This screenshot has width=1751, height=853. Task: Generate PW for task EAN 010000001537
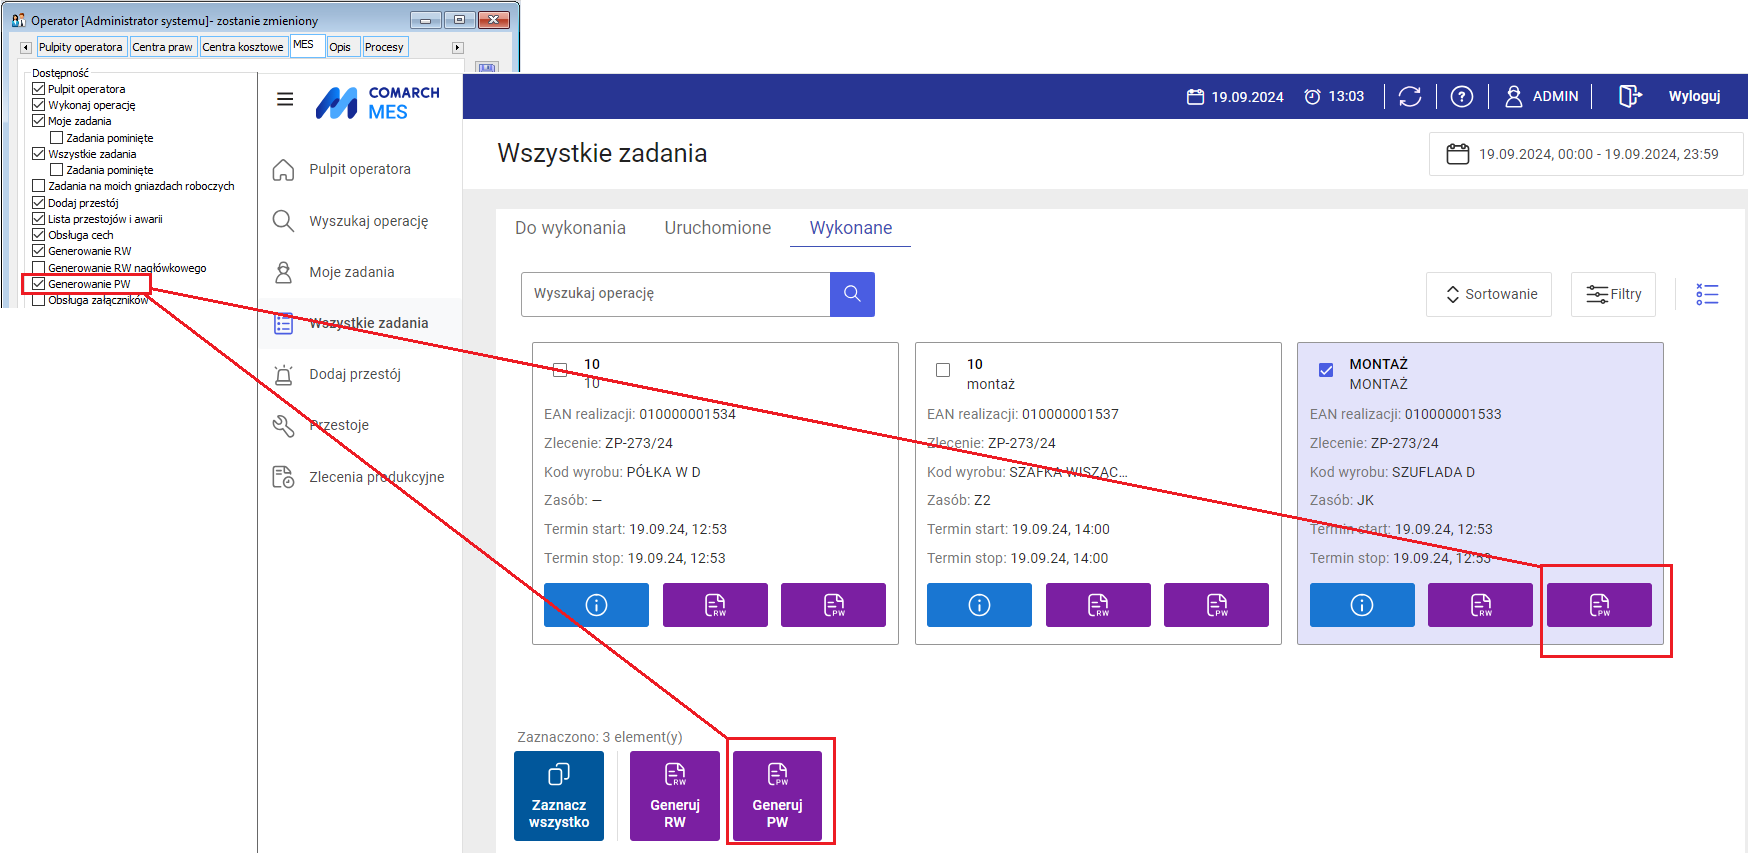coord(1216,605)
